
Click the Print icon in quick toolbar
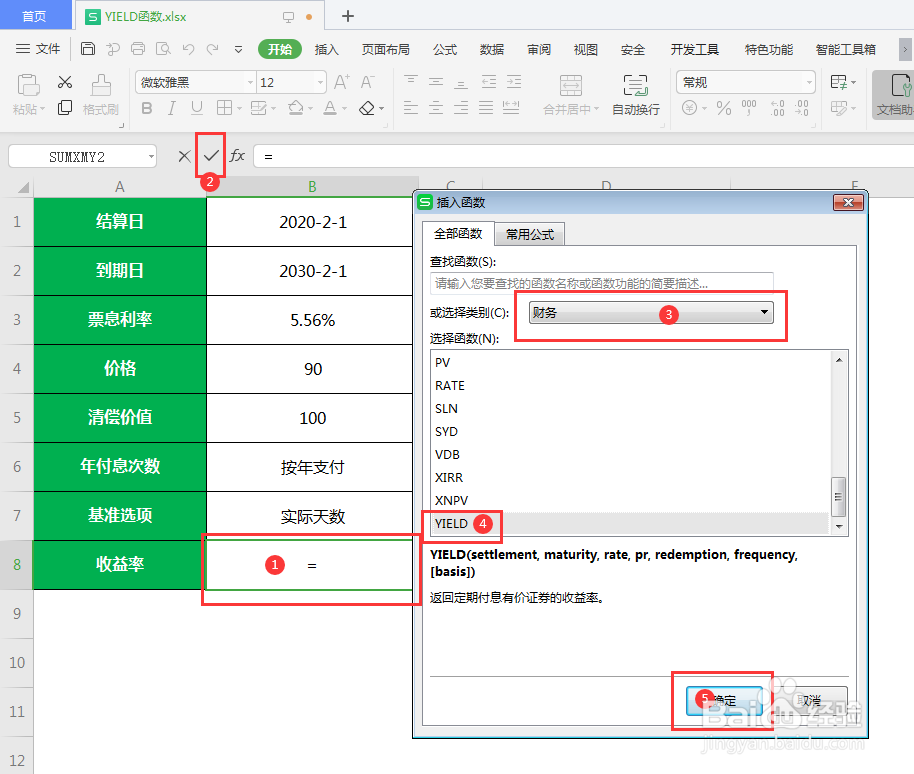tap(138, 48)
